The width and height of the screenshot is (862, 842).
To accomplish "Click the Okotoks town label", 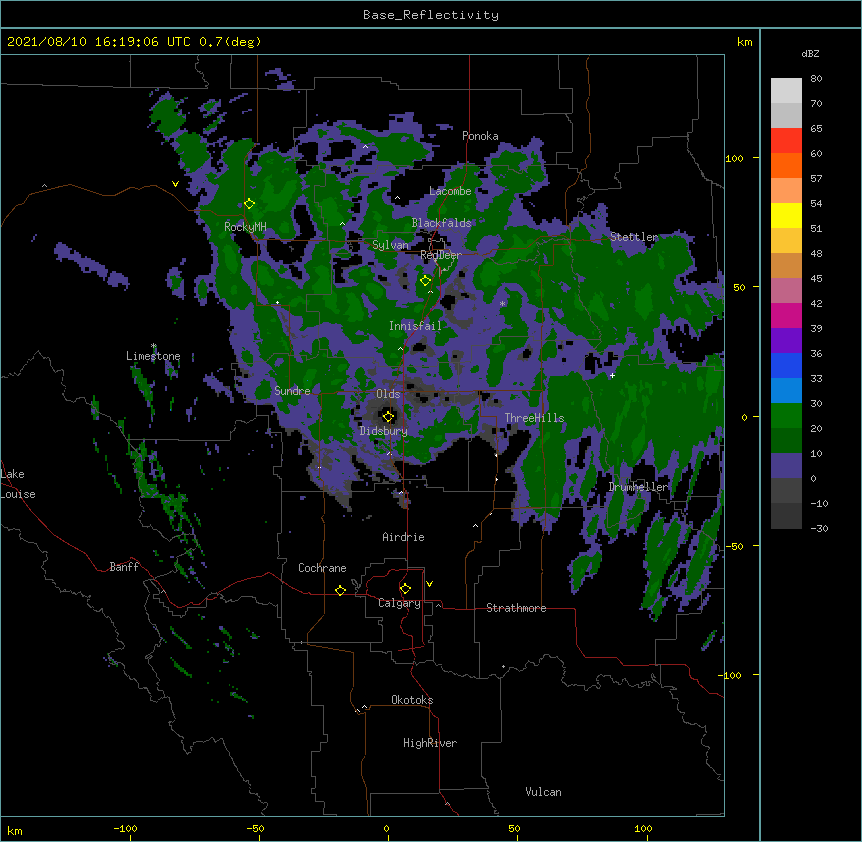I will pyautogui.click(x=412, y=700).
